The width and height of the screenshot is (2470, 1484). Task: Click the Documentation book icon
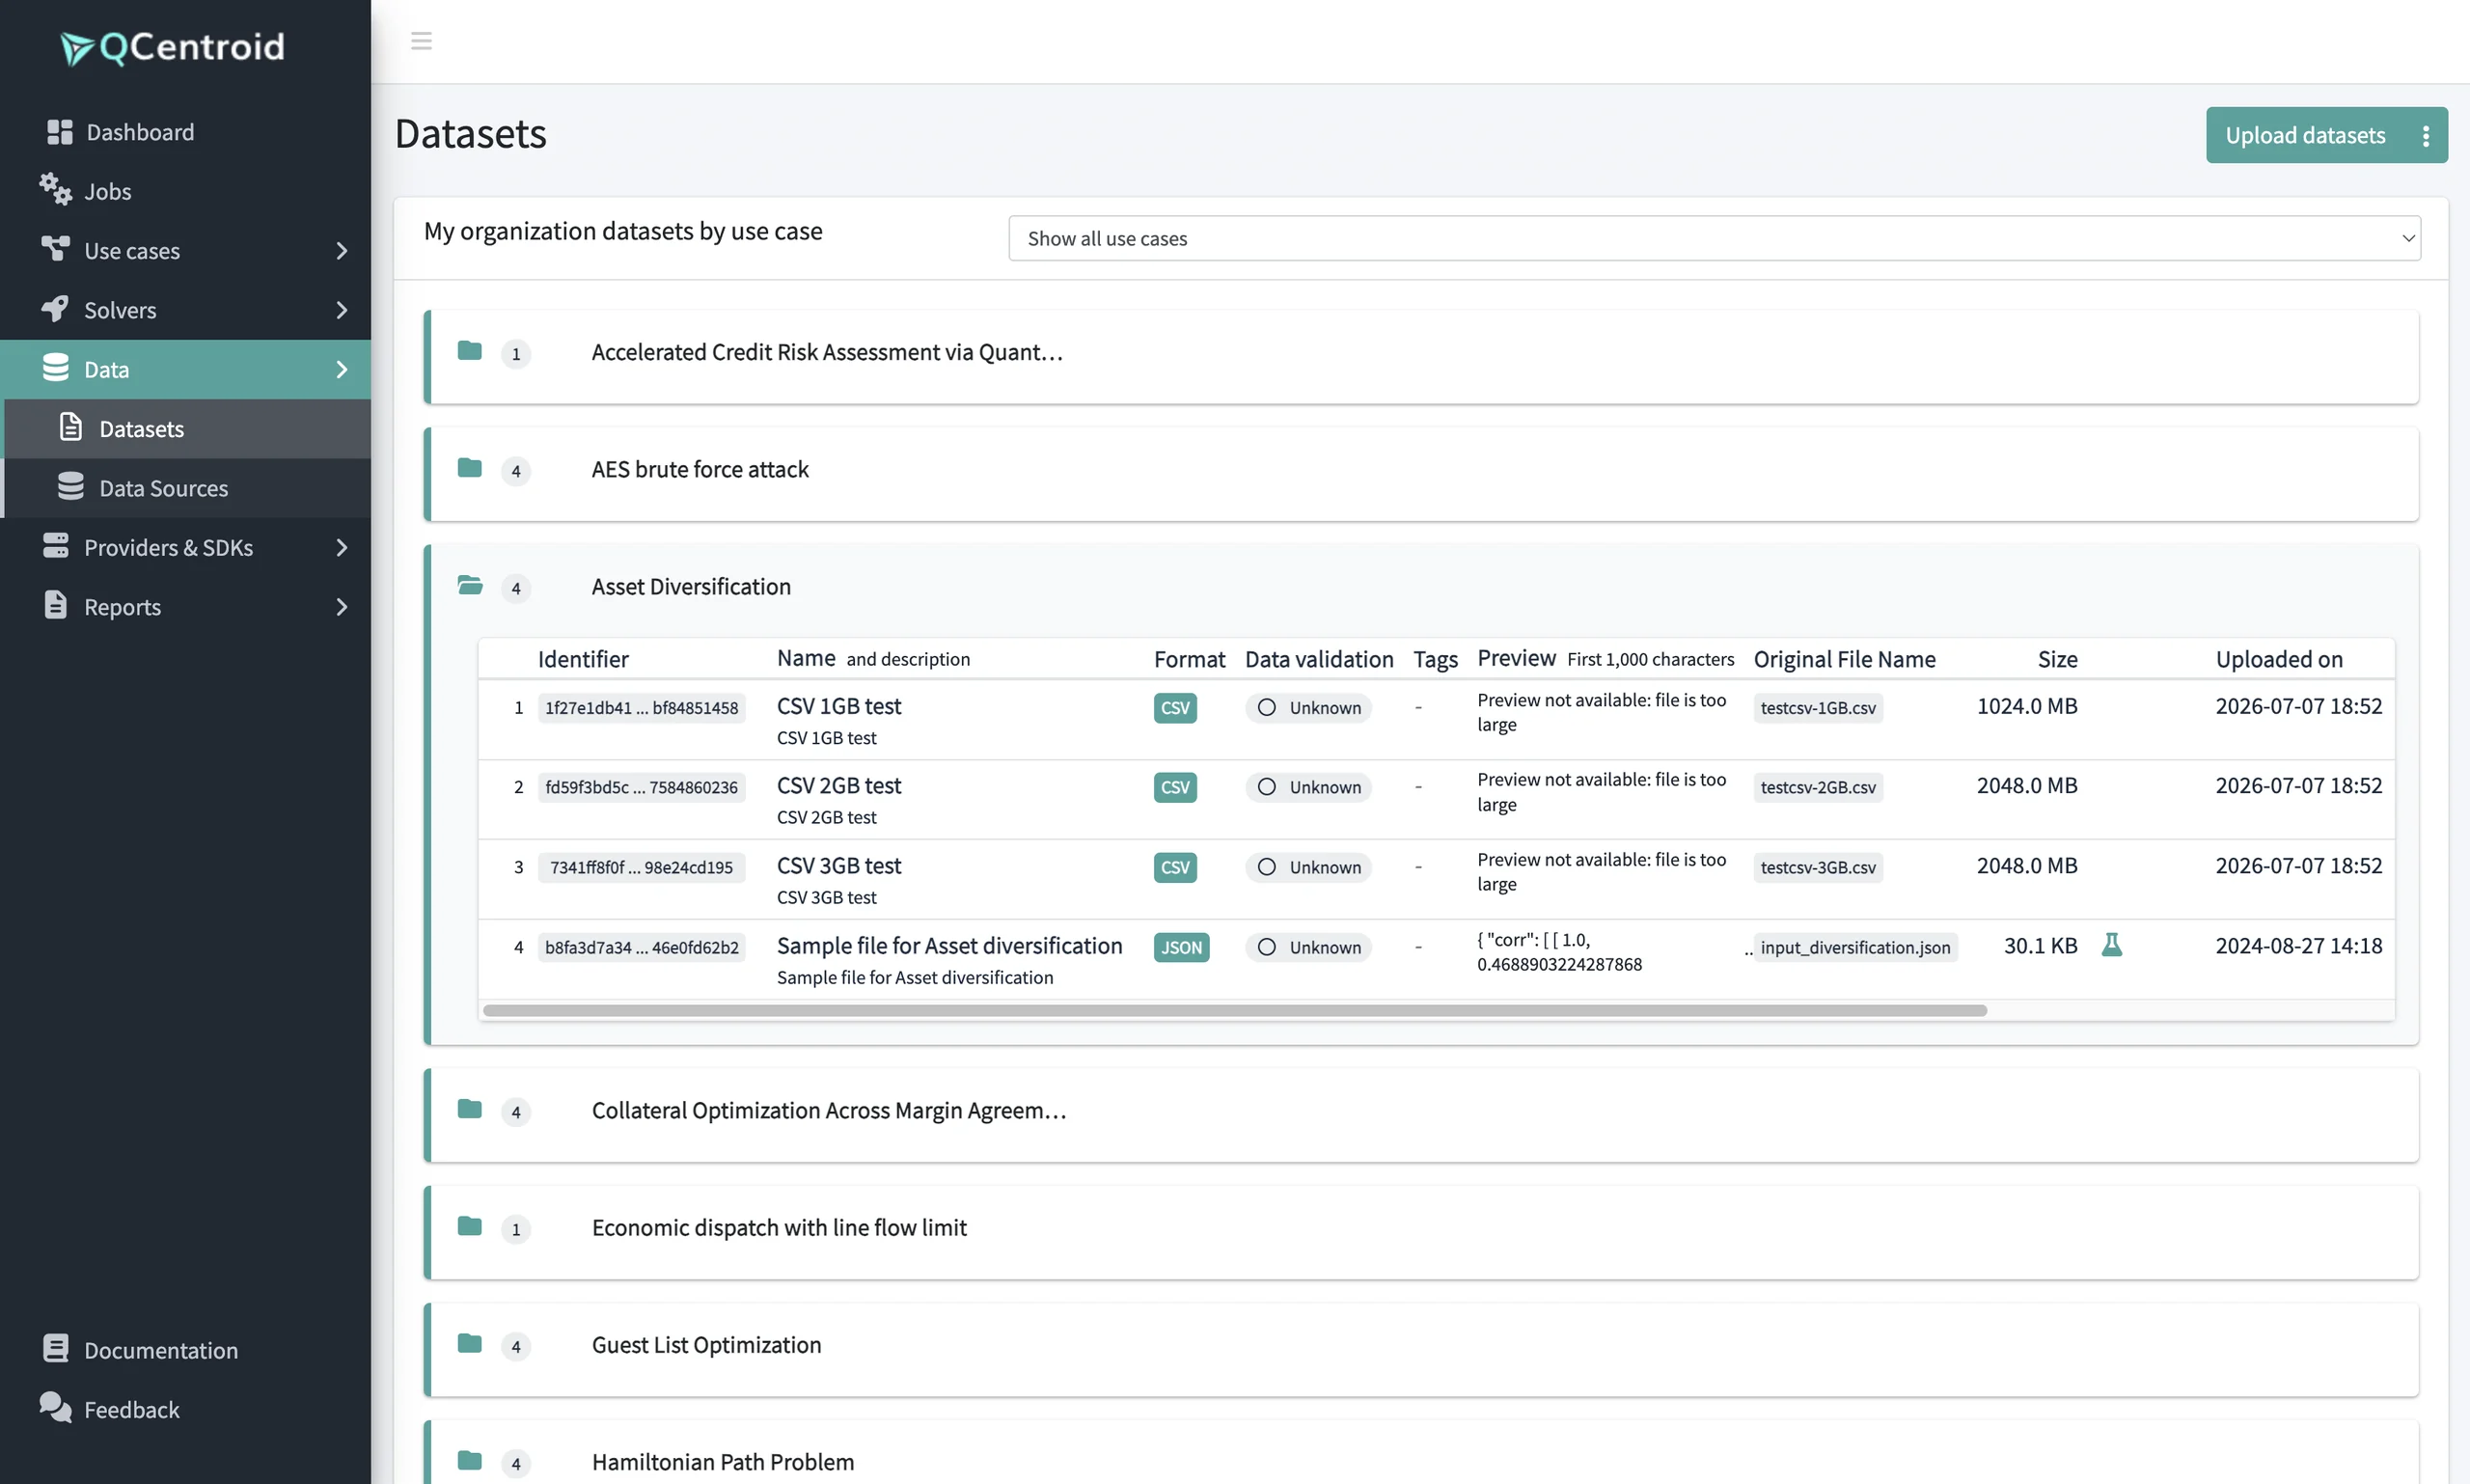pos(56,1348)
